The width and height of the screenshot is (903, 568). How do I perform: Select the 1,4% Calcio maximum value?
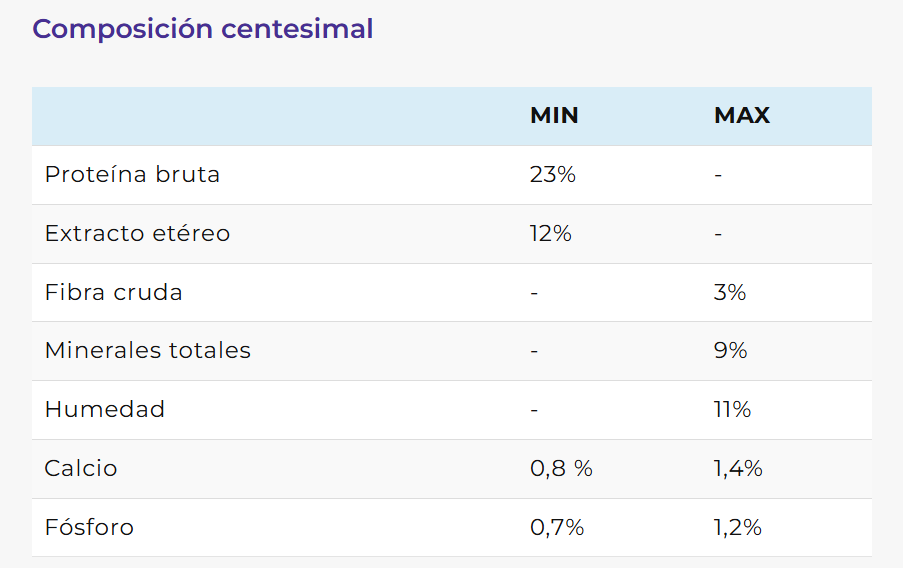(x=738, y=469)
